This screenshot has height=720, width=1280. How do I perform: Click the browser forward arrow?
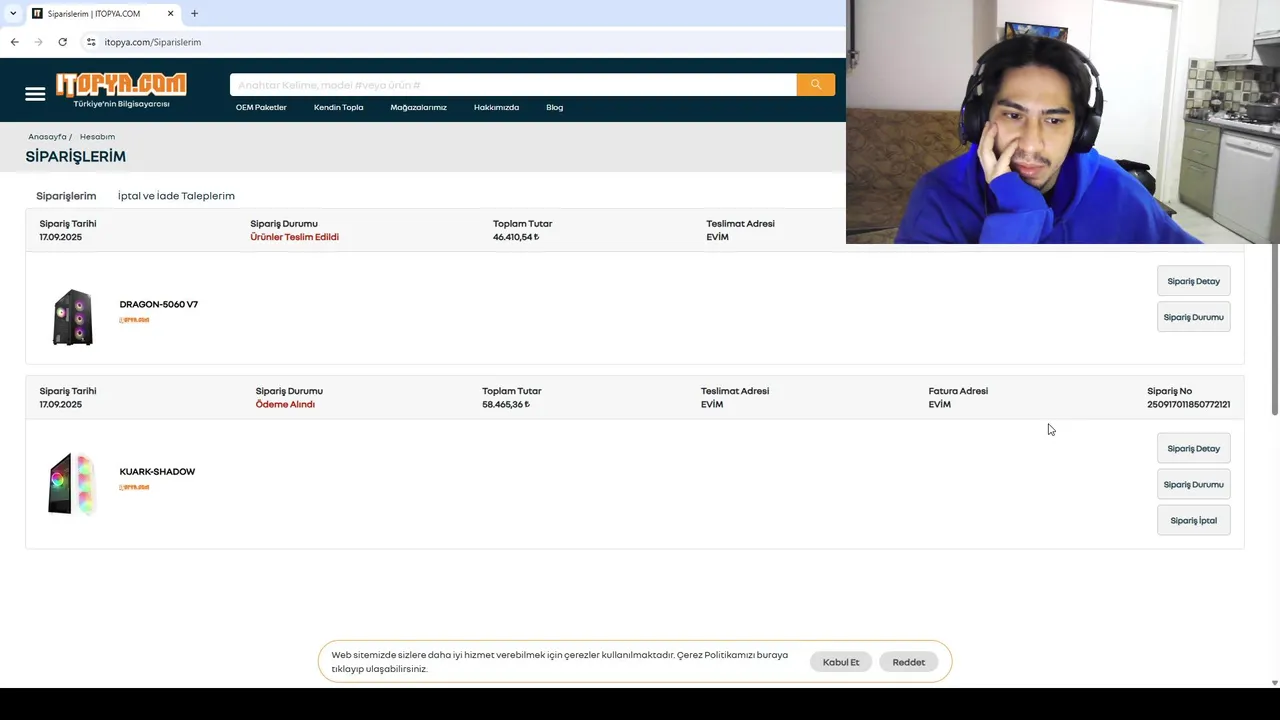click(38, 42)
